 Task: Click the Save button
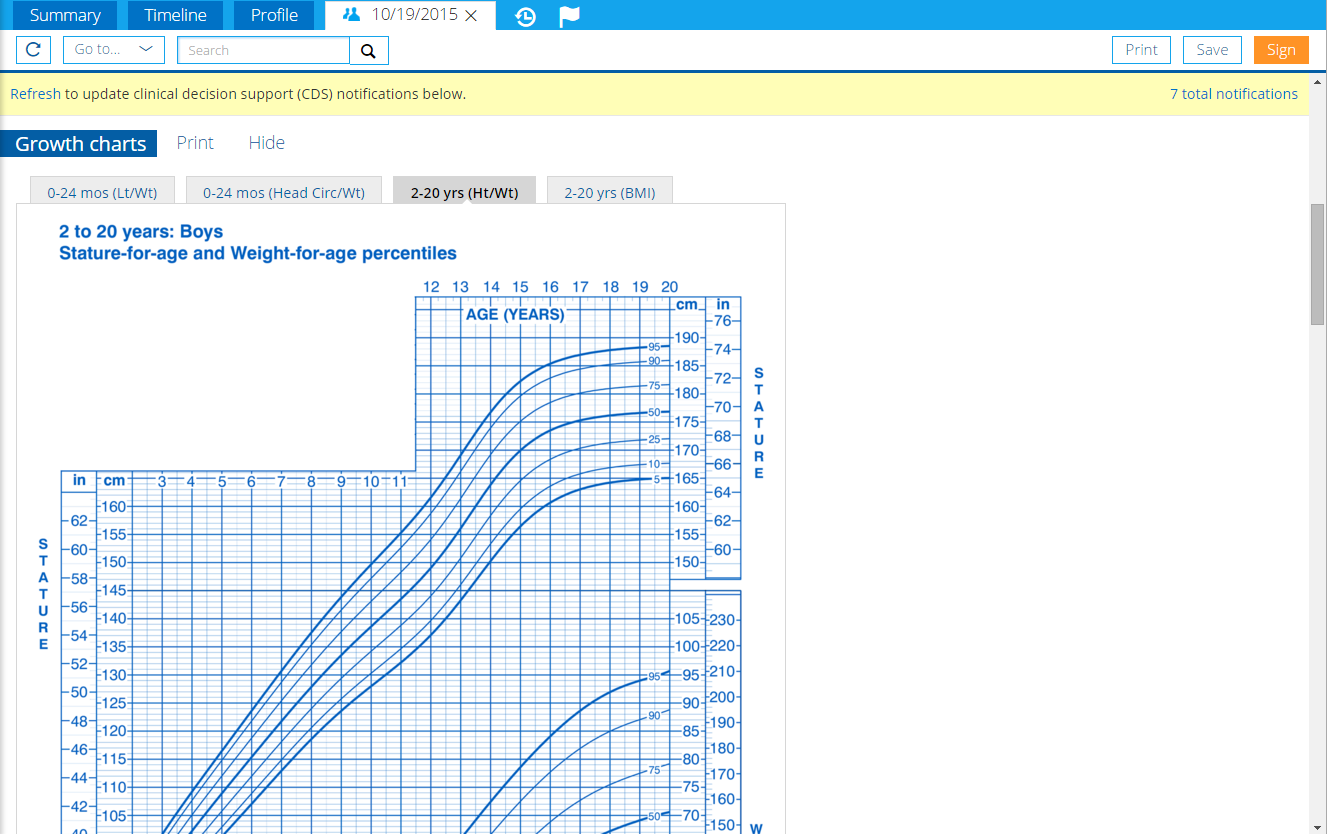(1212, 50)
